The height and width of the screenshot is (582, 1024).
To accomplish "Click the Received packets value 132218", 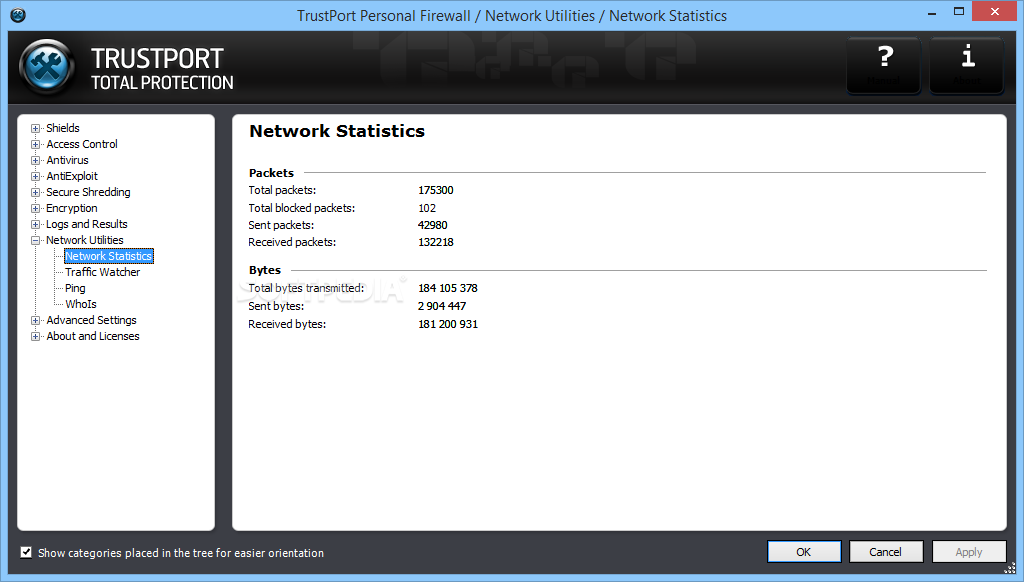I will click(436, 242).
